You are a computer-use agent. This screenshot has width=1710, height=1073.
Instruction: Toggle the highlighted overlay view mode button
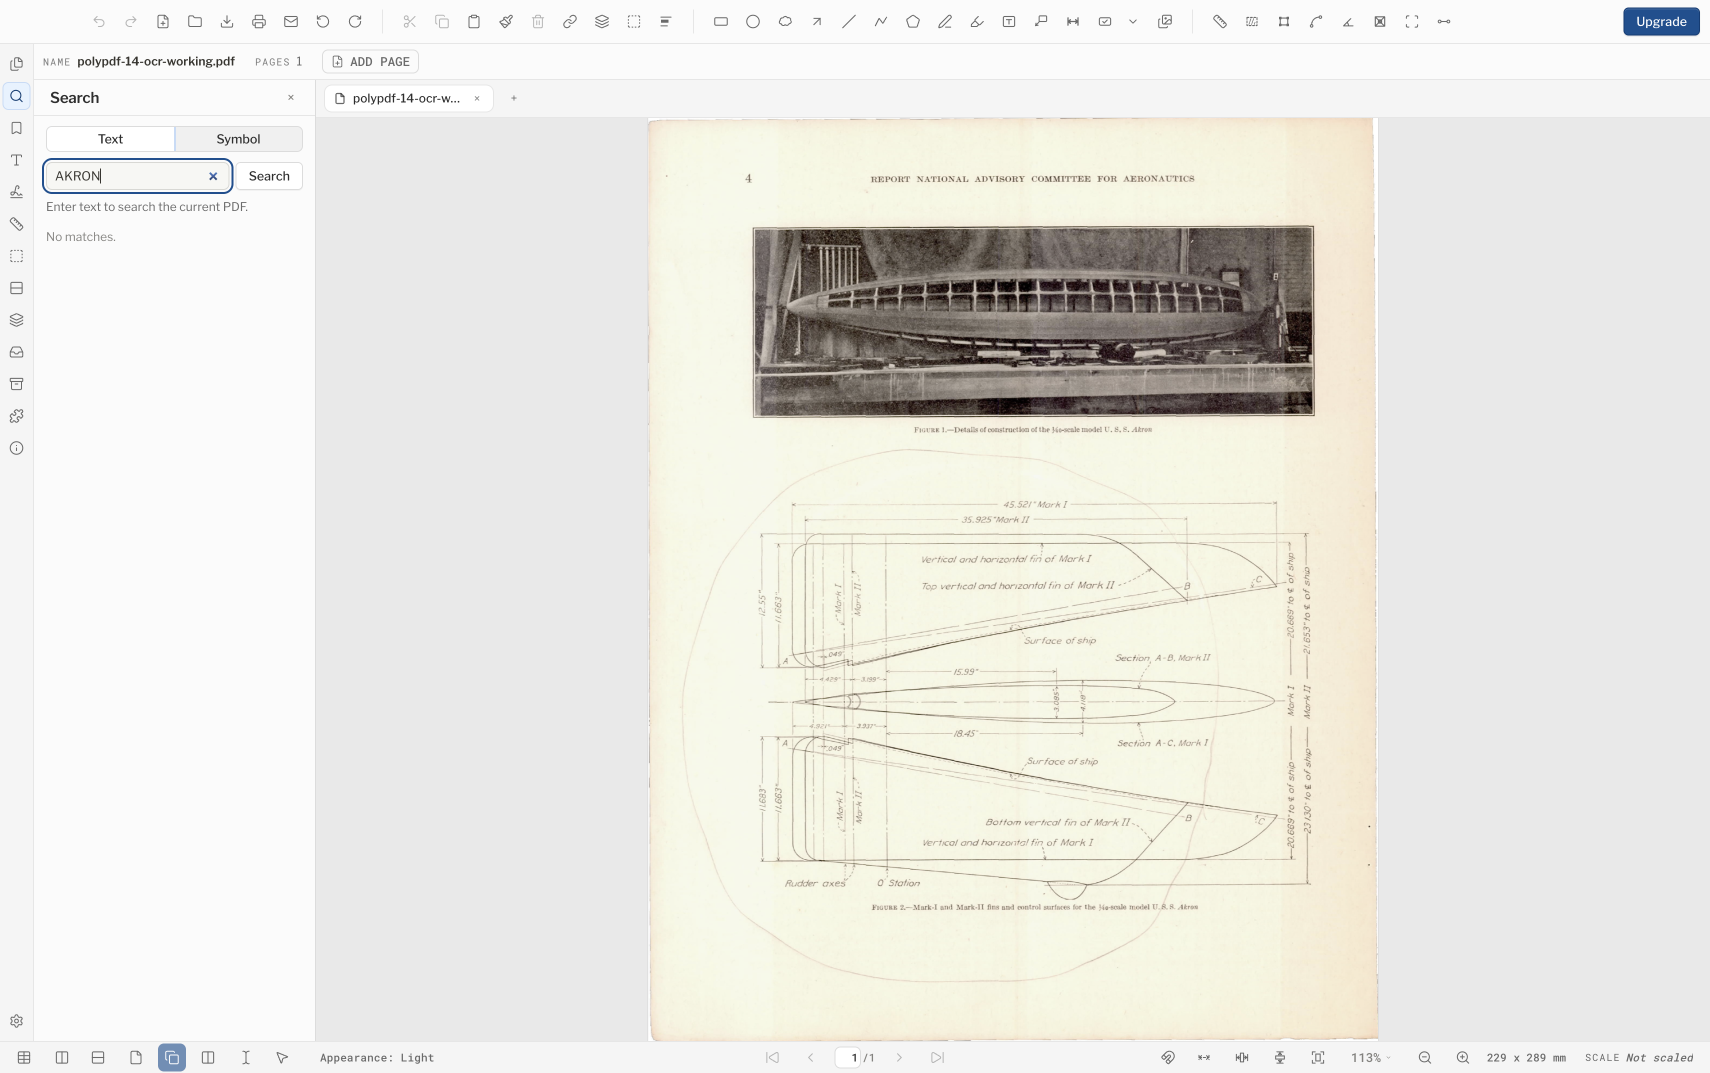(x=172, y=1057)
